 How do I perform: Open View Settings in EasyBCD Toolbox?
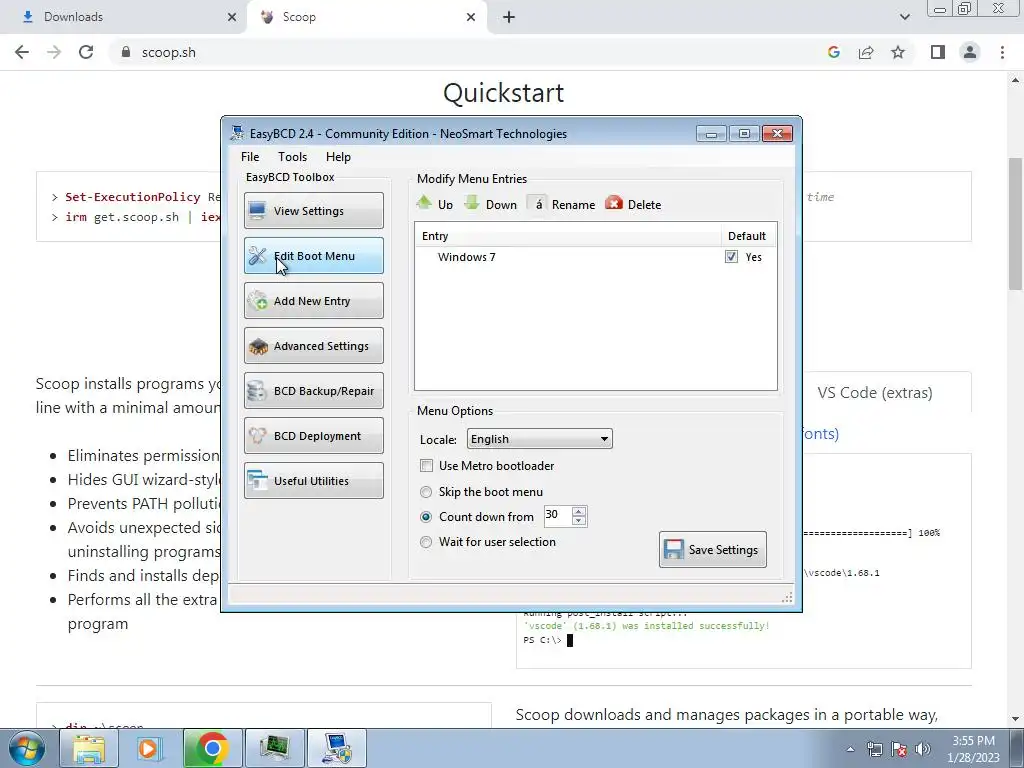pyautogui.click(x=313, y=210)
